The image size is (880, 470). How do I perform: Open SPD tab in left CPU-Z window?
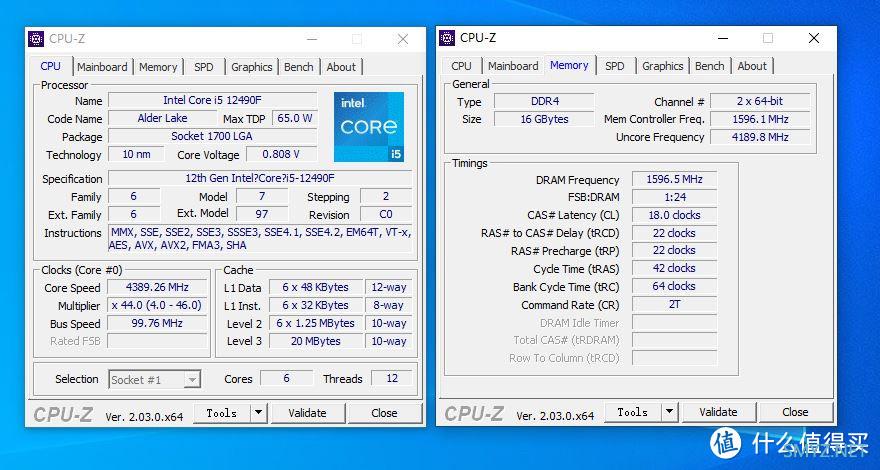tap(204, 67)
